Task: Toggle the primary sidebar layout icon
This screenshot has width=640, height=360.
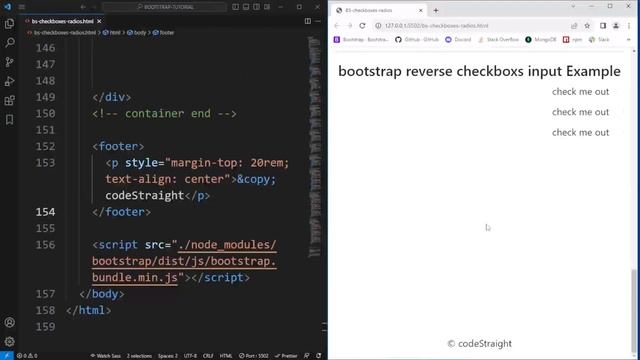Action: tap(236, 7)
